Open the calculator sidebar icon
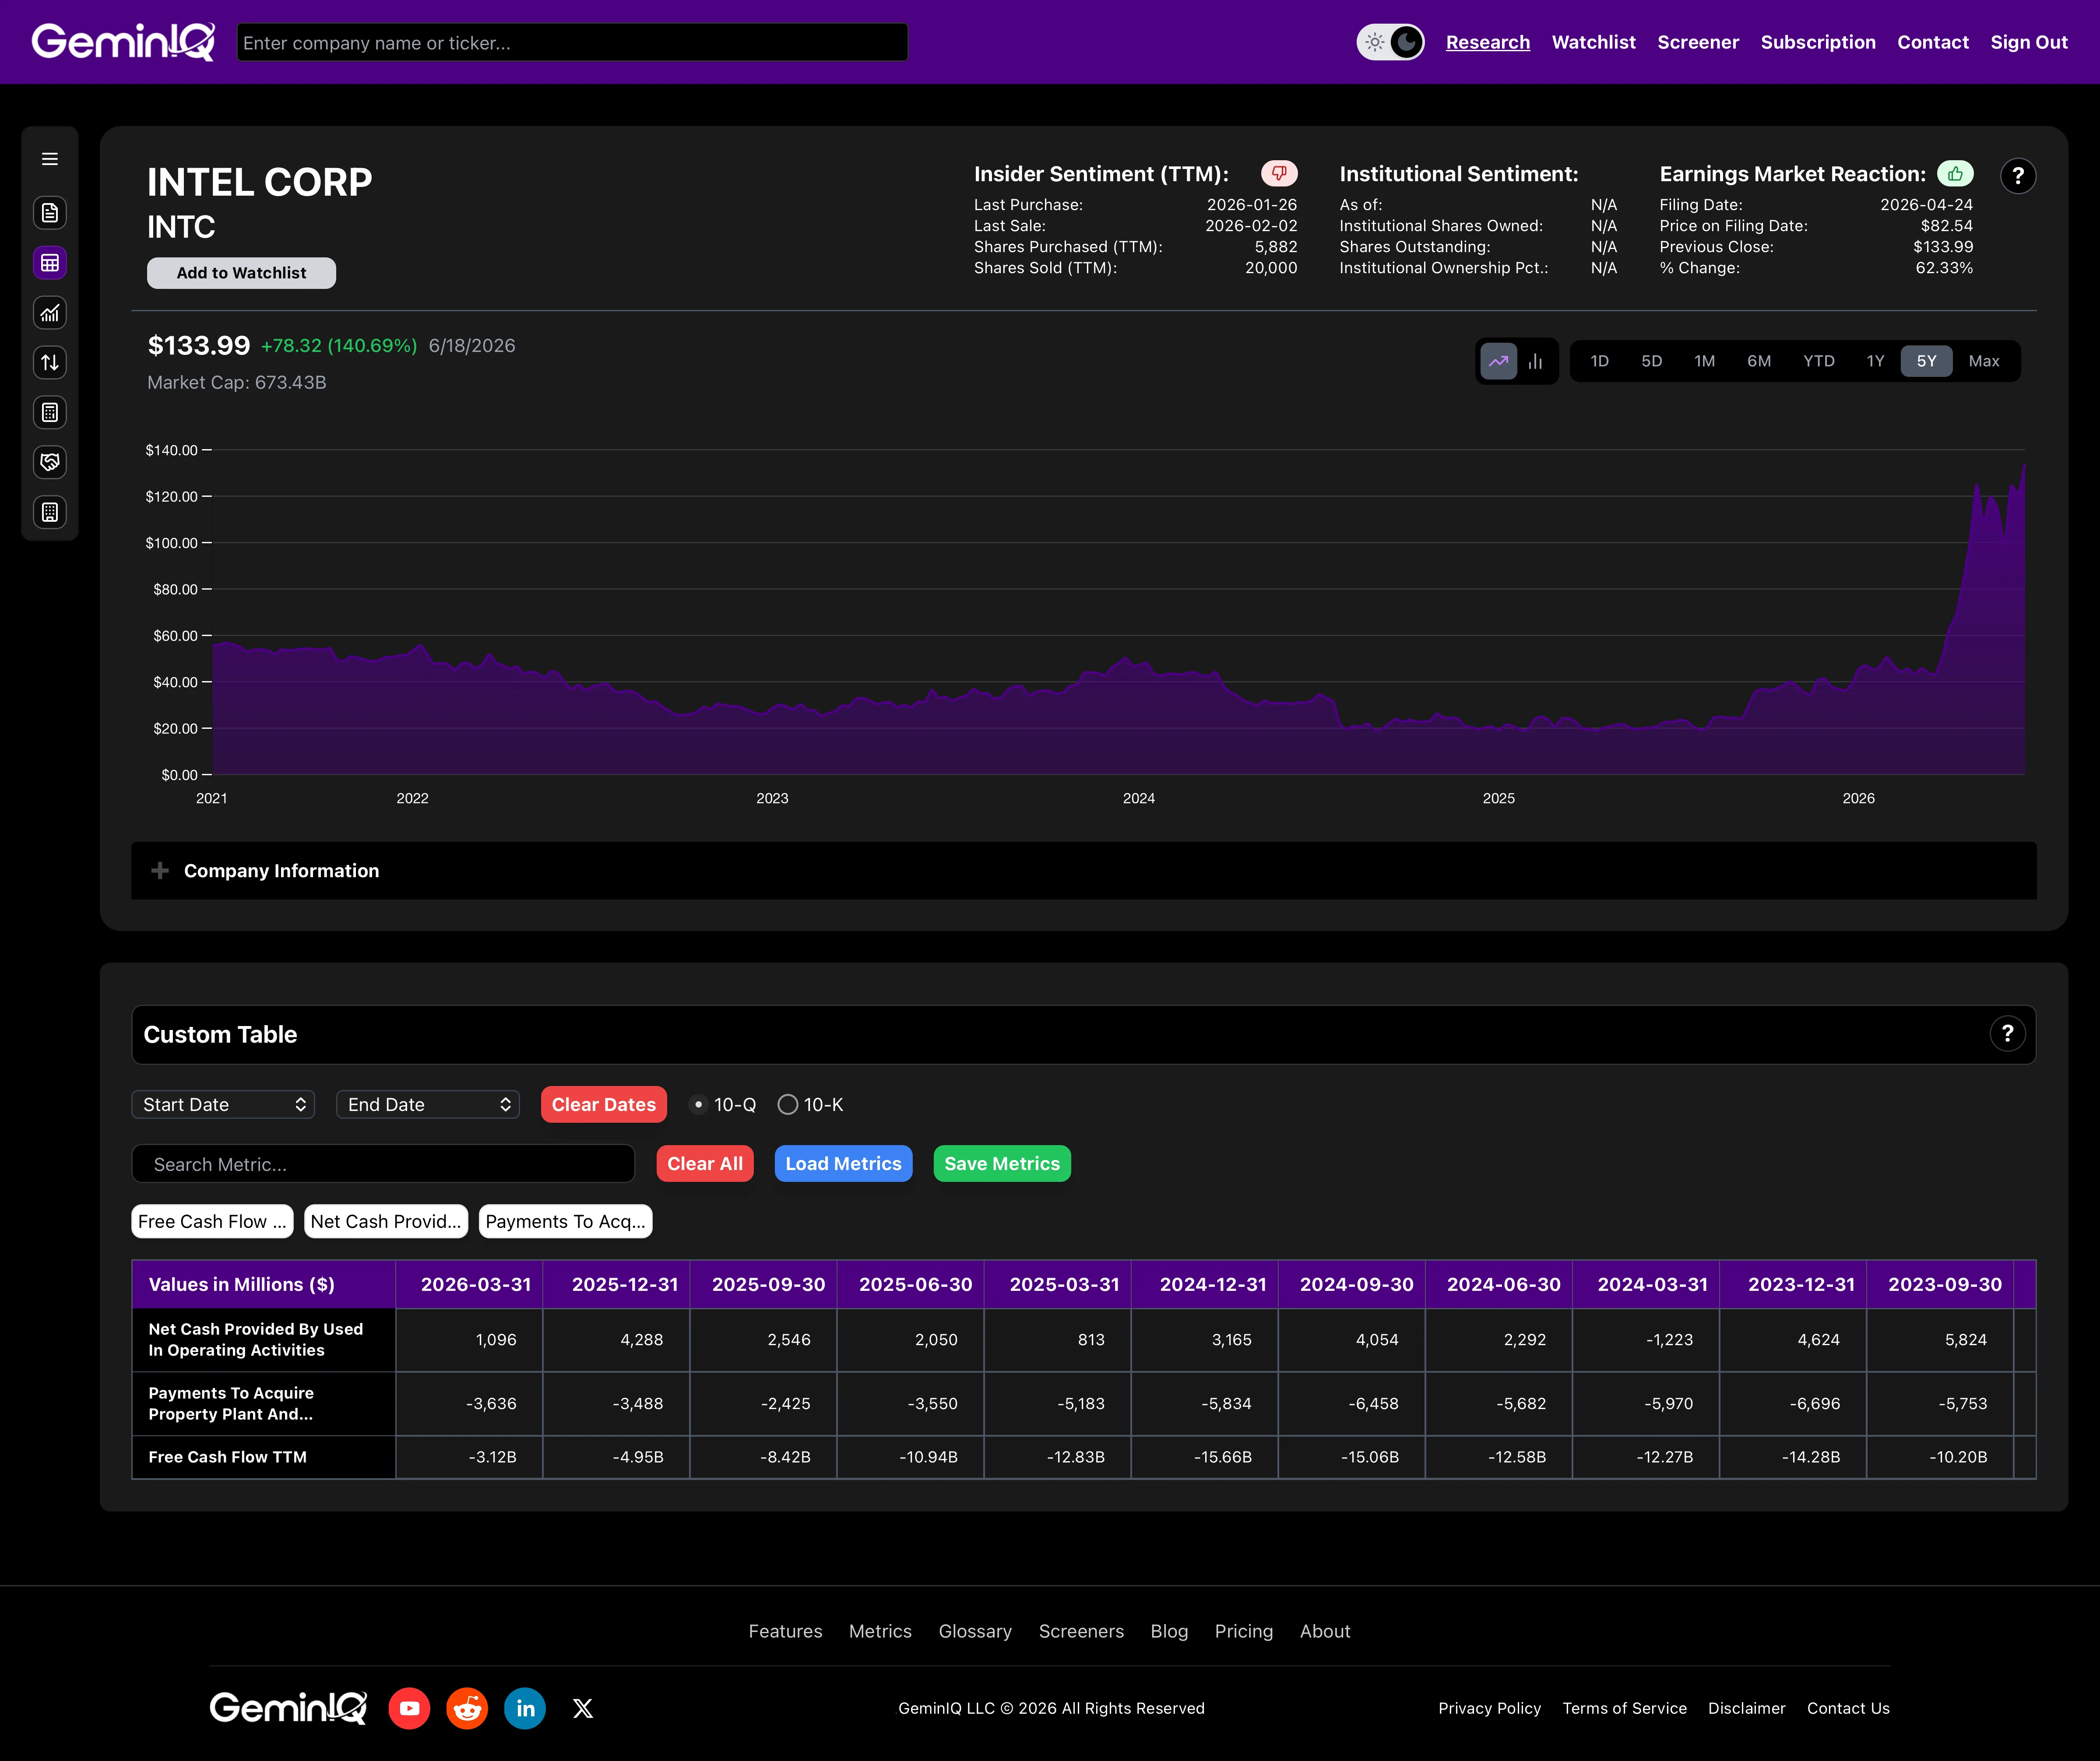The width and height of the screenshot is (2100, 1761). 49,412
